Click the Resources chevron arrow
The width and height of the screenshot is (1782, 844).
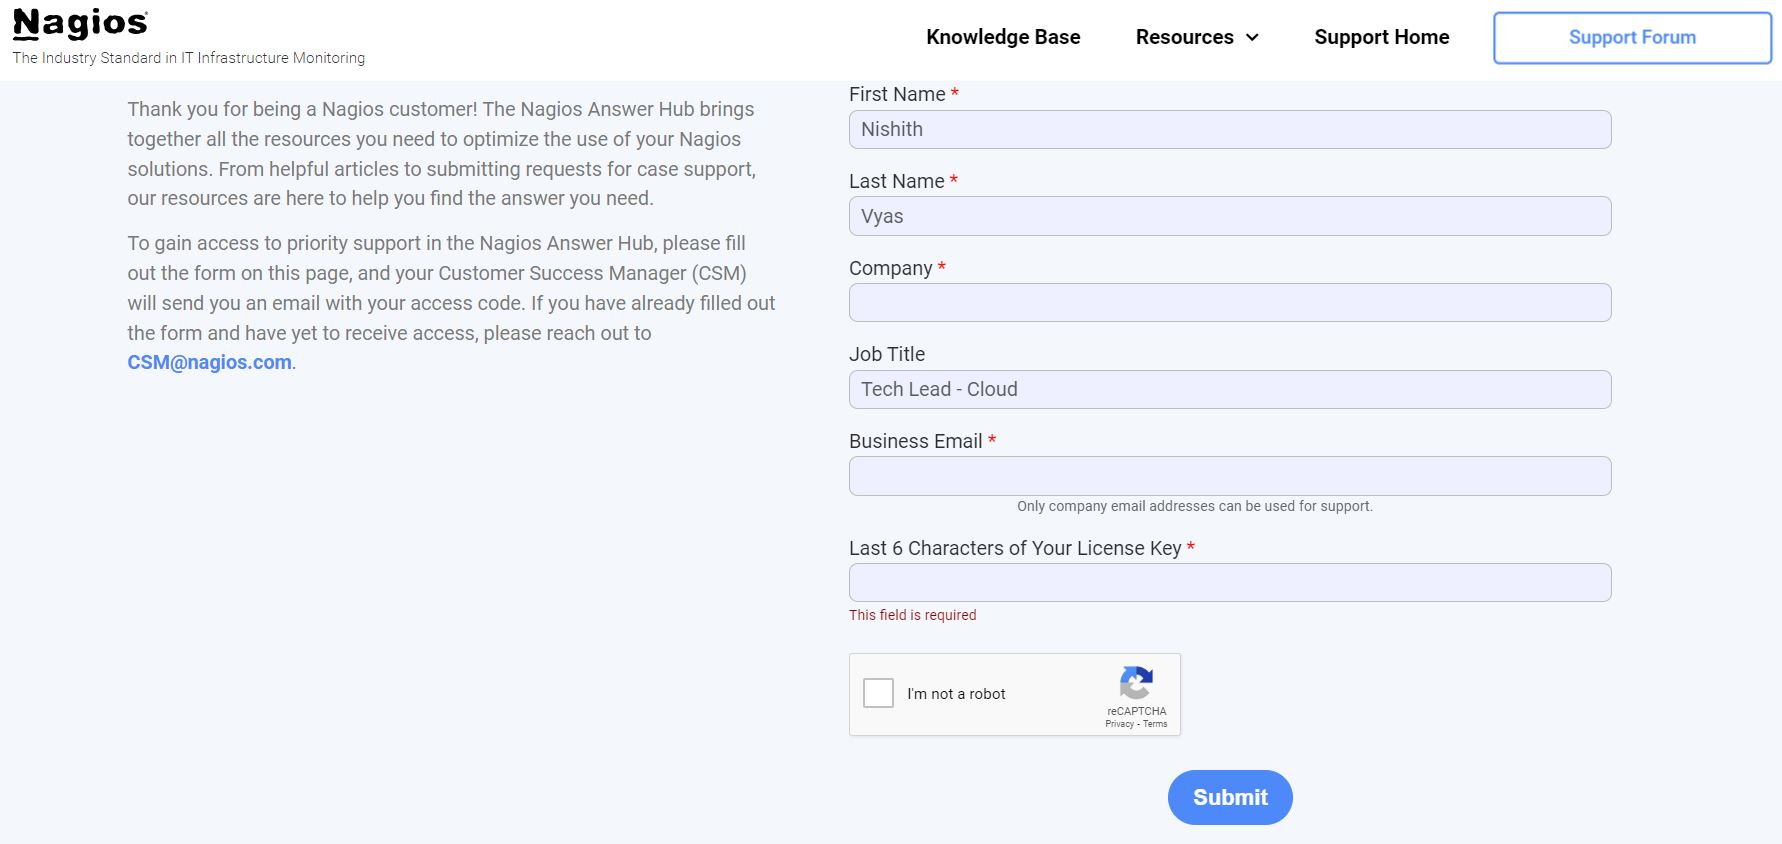(1252, 38)
